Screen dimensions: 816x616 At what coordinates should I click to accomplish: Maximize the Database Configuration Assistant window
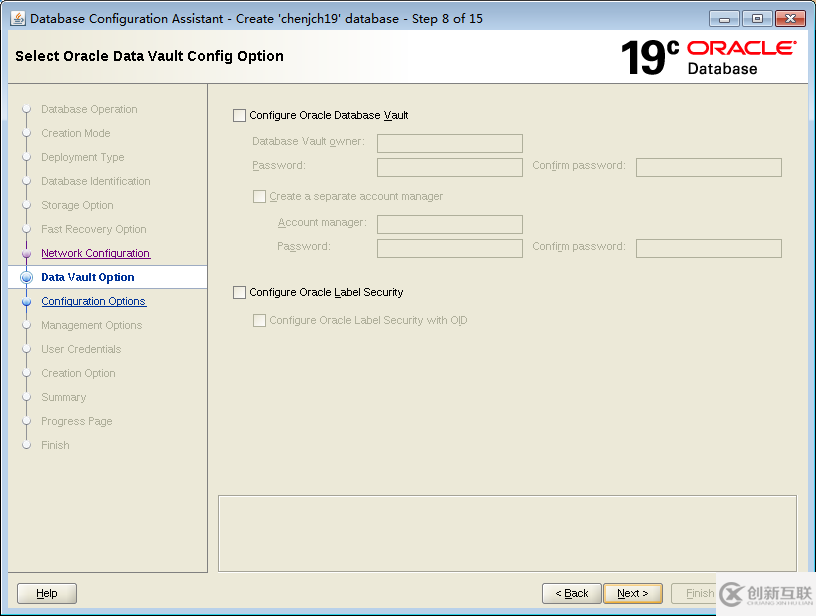coord(757,19)
